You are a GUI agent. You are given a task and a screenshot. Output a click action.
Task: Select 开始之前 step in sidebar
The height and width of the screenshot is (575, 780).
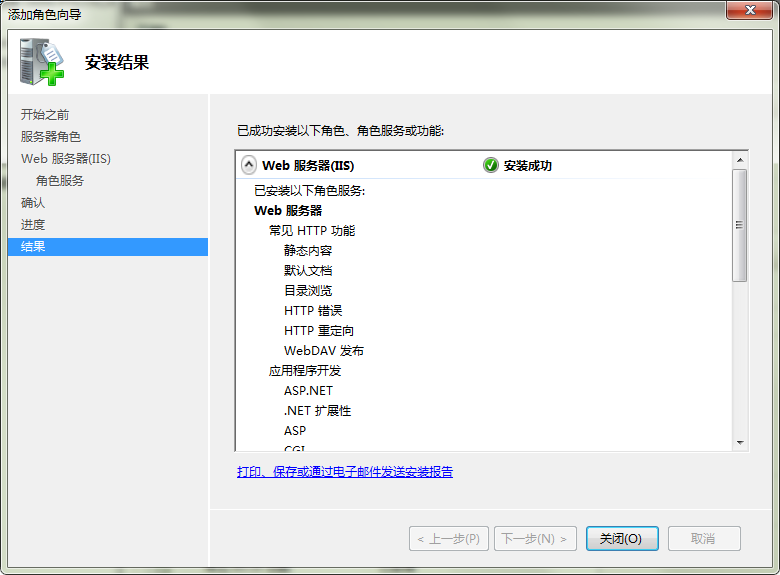coord(45,115)
